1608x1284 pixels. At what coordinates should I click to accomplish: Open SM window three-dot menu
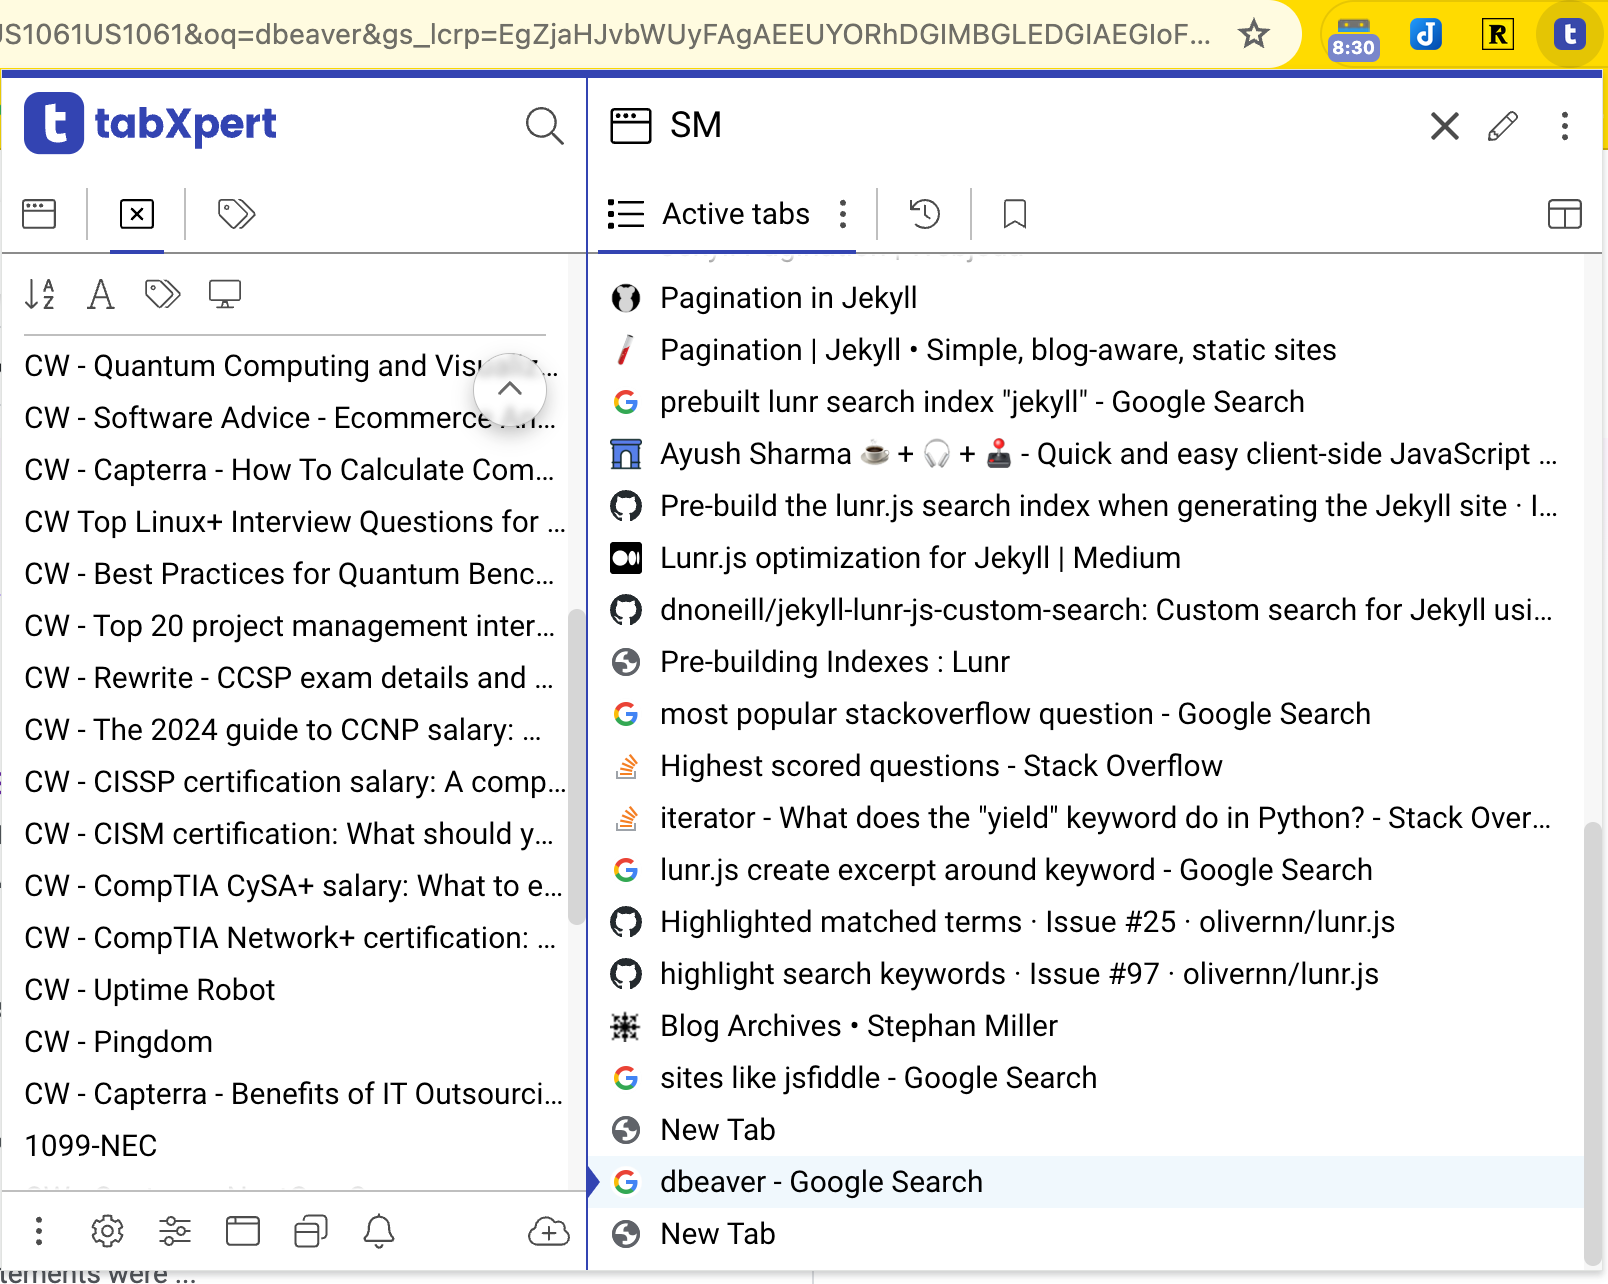tap(1564, 126)
